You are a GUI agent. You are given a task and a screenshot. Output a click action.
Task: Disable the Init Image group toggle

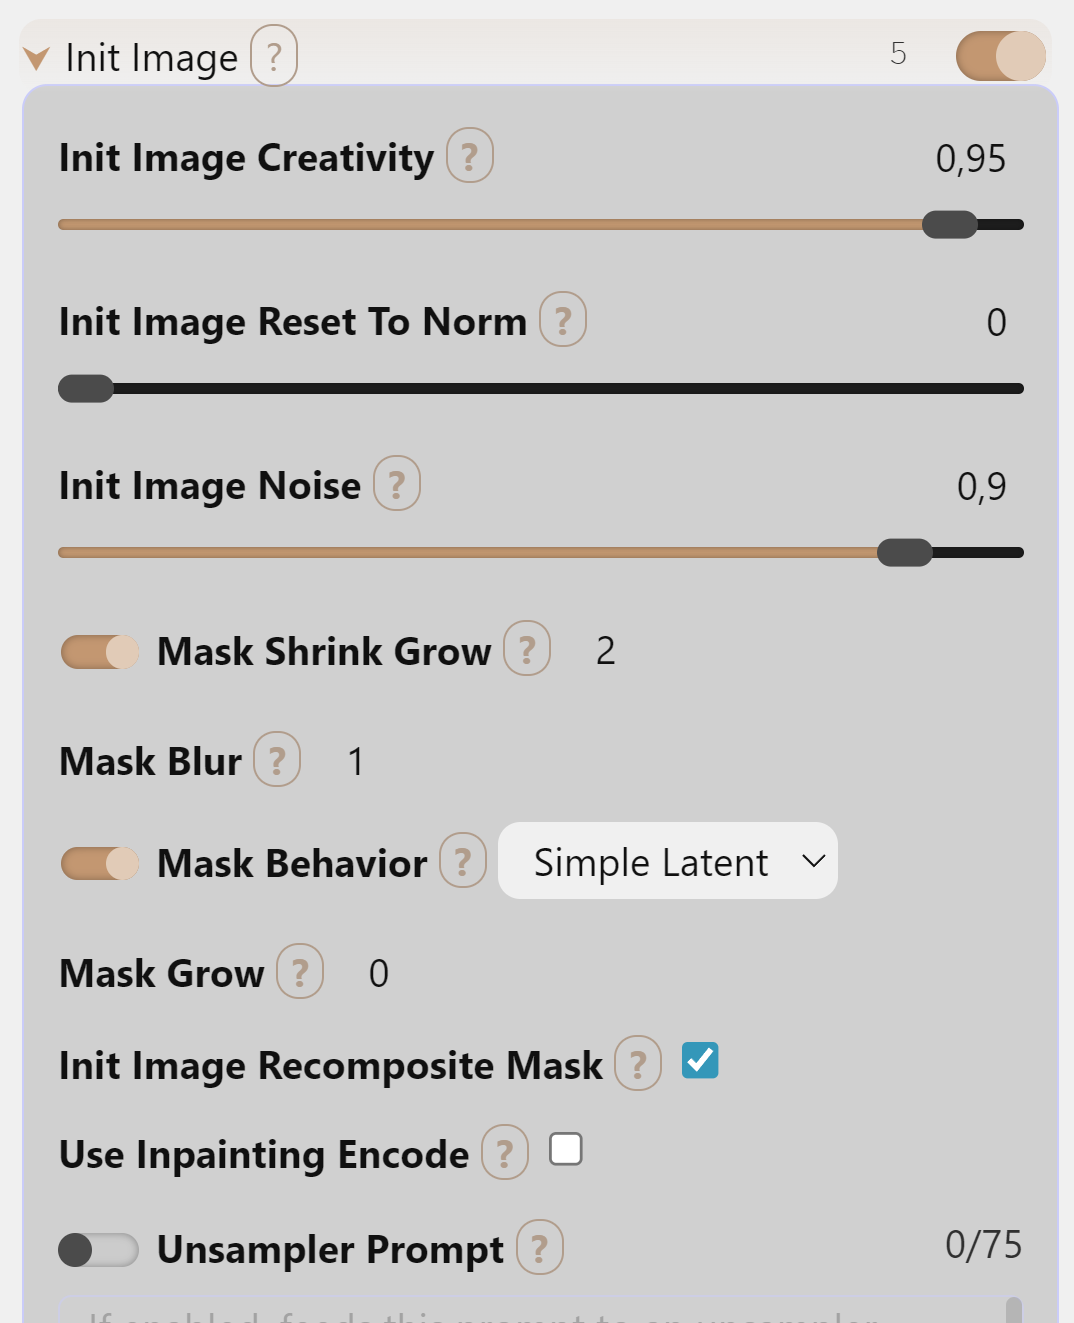[1000, 56]
